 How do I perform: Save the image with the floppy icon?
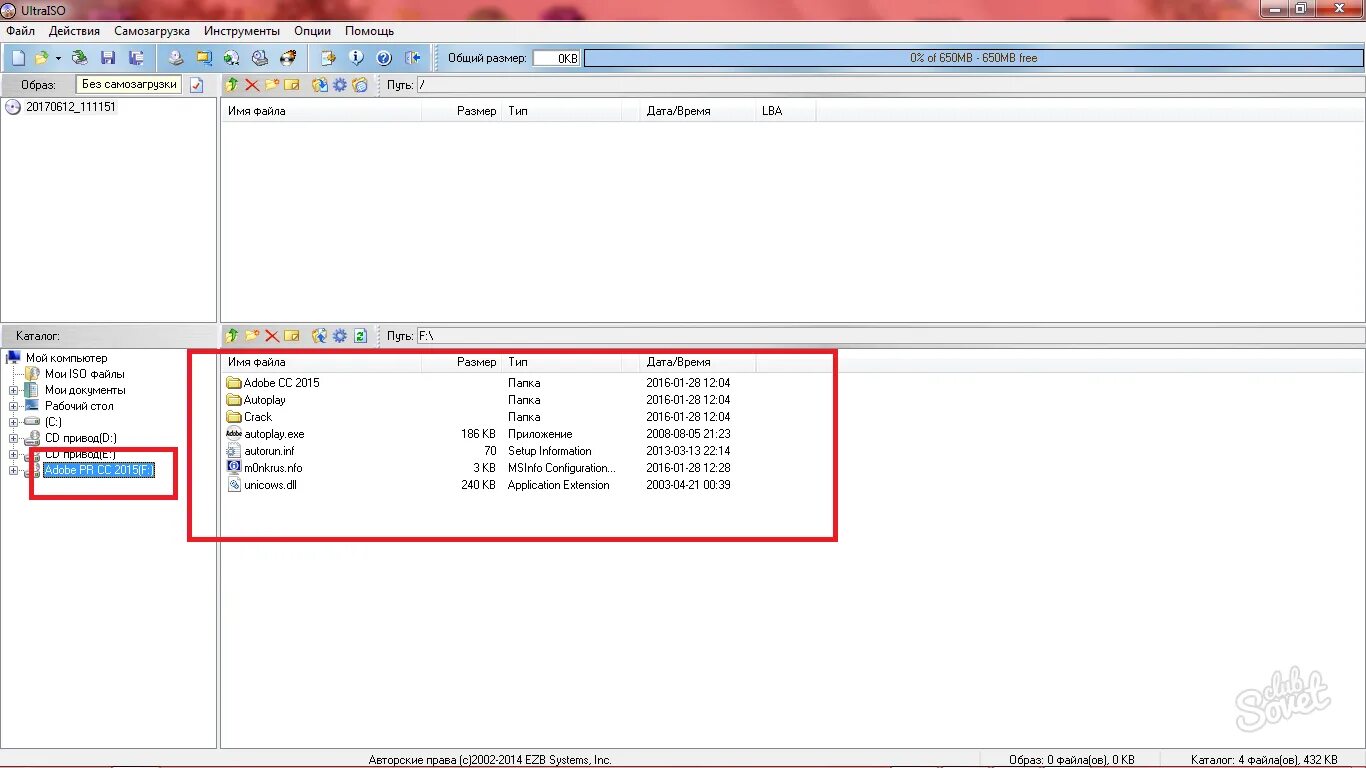point(108,58)
